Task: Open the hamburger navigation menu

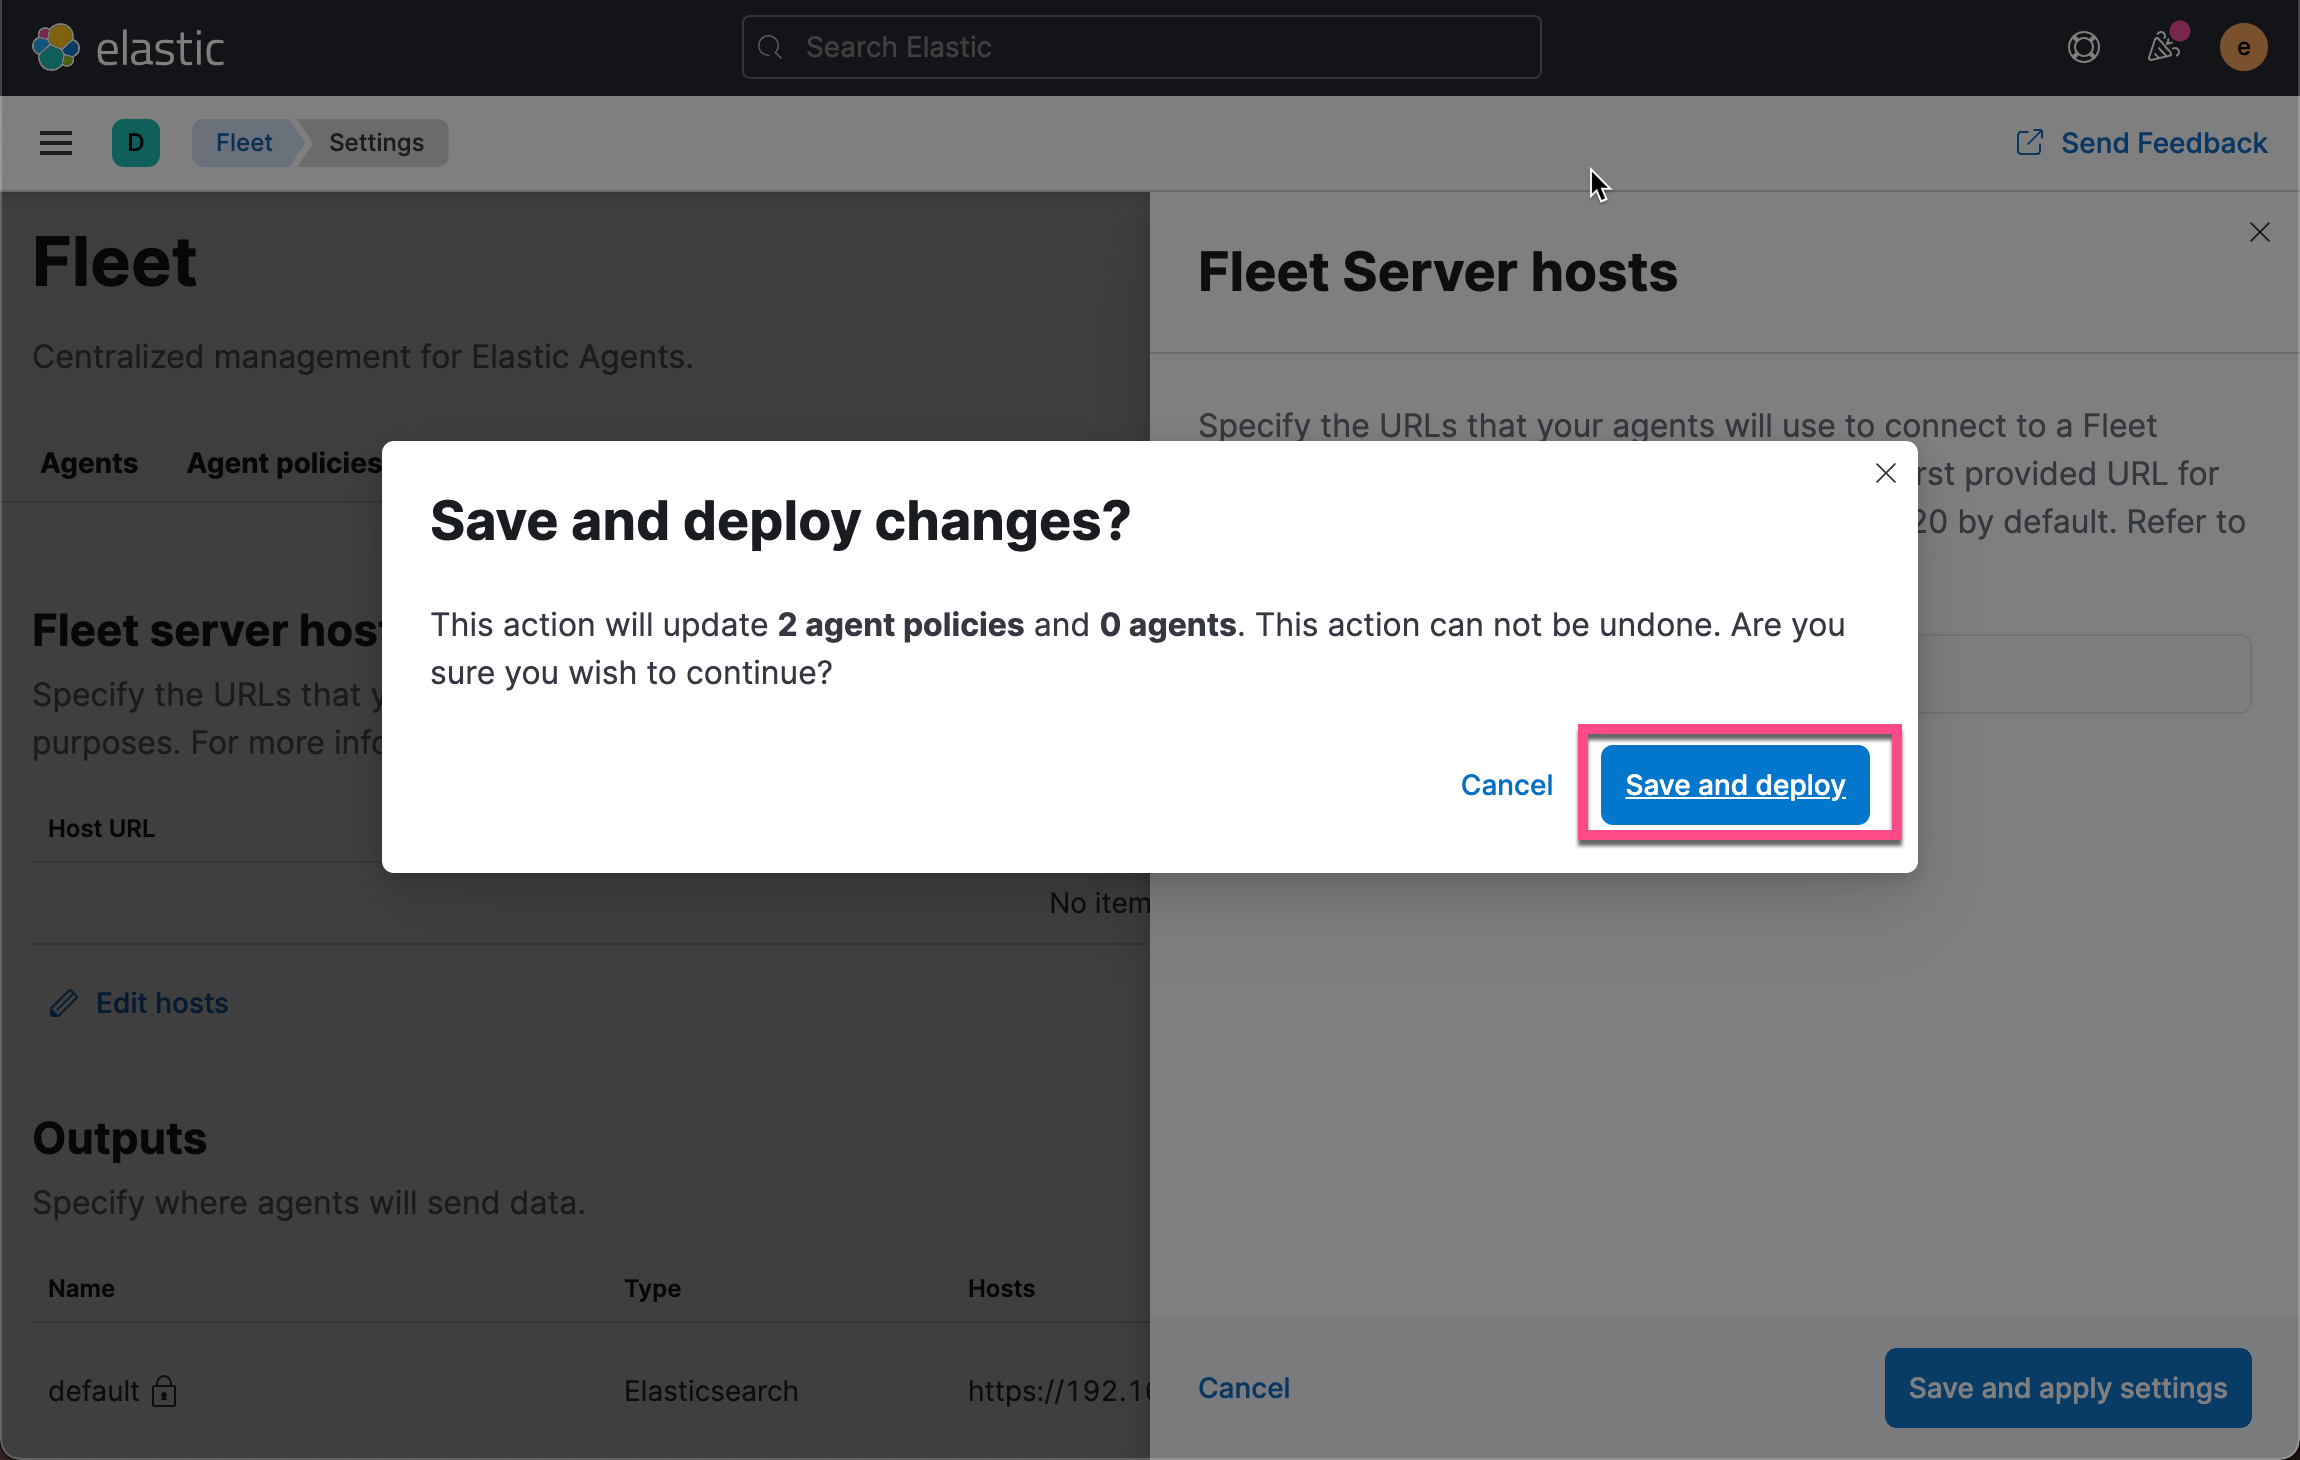Action: [56, 143]
